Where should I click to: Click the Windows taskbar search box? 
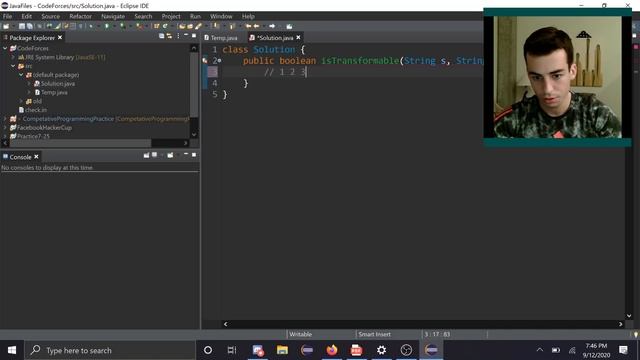click(x=110, y=350)
